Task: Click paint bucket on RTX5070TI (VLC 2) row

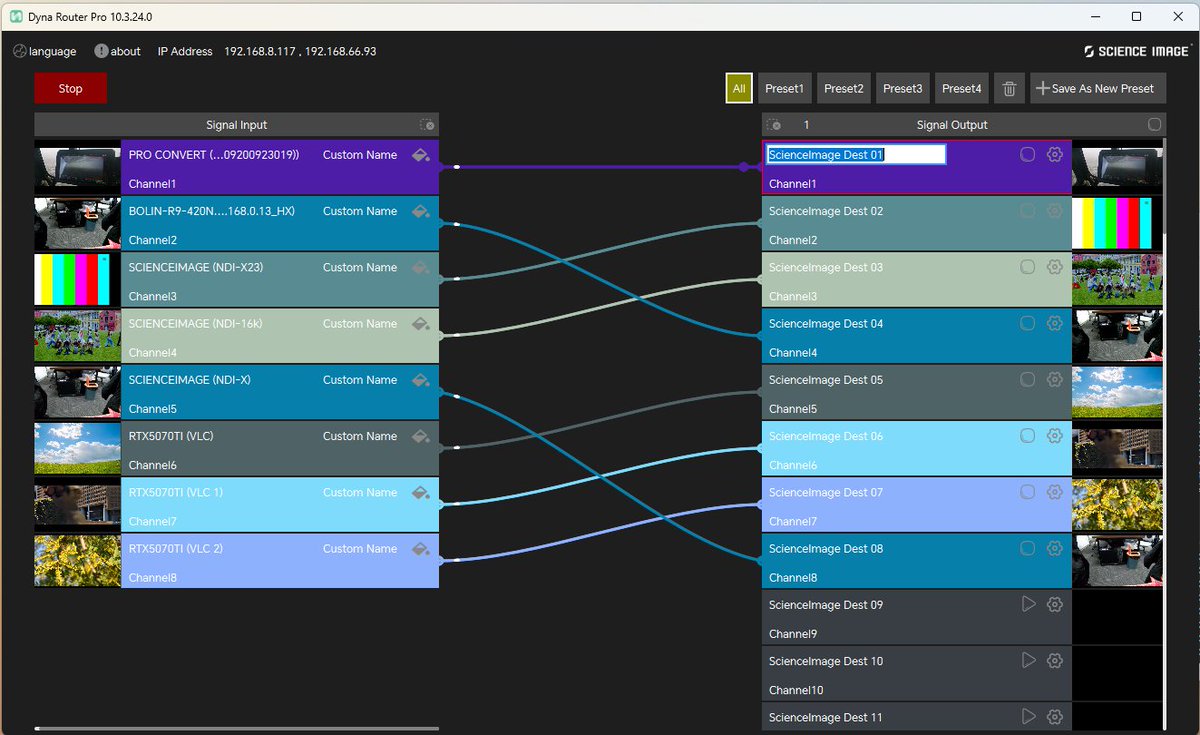Action: click(x=421, y=548)
